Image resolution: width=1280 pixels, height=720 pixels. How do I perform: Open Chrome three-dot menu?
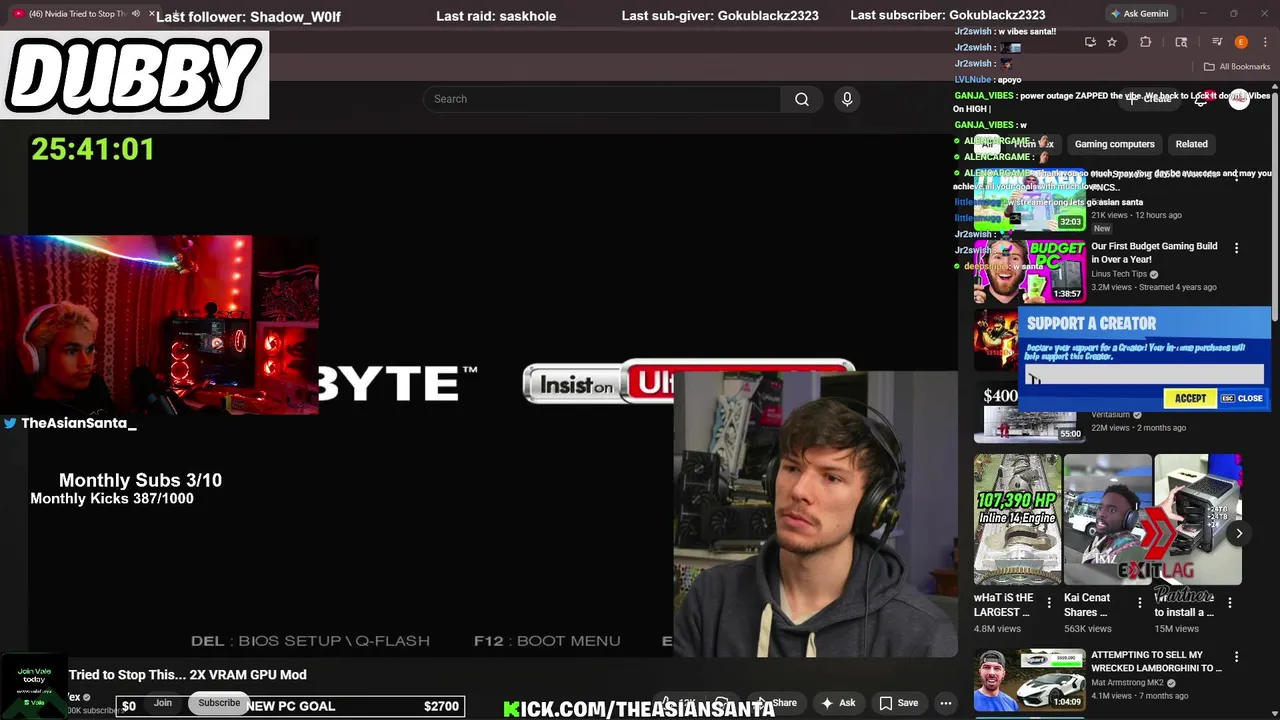[x=1265, y=42]
